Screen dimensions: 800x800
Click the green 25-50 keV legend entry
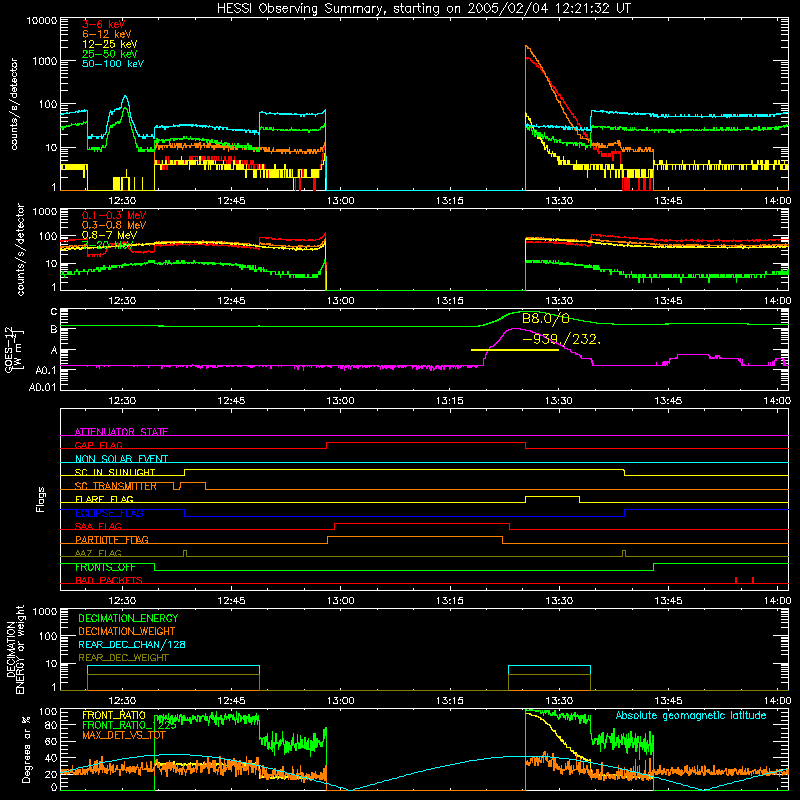pyautogui.click(x=110, y=54)
